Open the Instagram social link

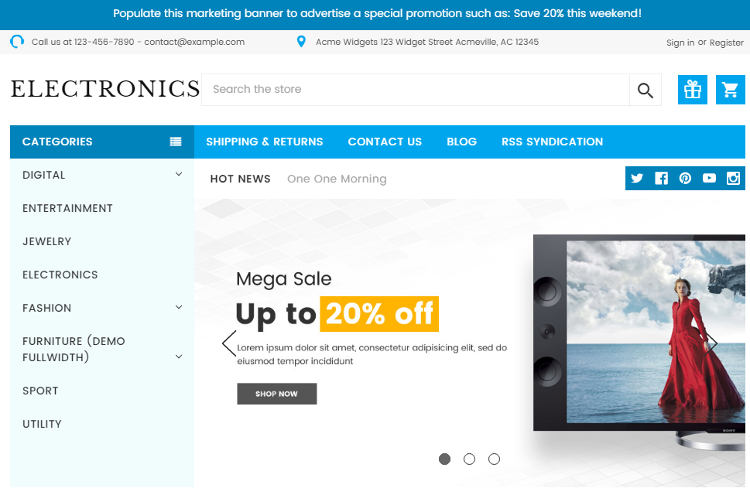[733, 178]
